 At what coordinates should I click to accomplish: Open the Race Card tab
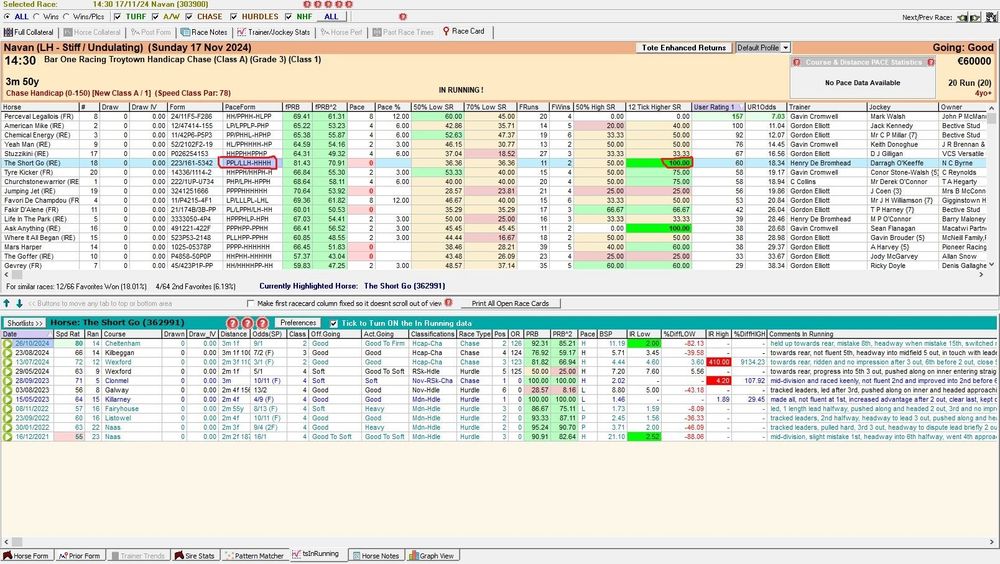tap(464, 31)
